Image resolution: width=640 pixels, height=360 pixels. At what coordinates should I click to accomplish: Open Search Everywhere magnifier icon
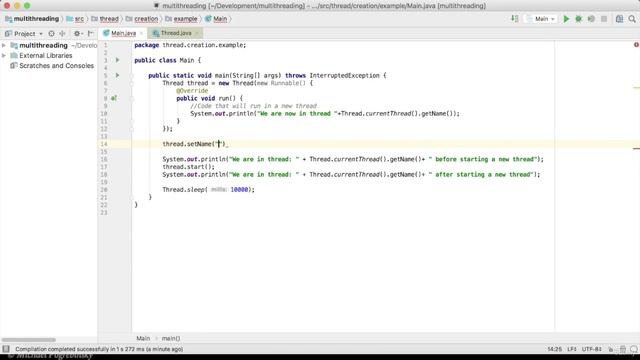click(x=632, y=19)
